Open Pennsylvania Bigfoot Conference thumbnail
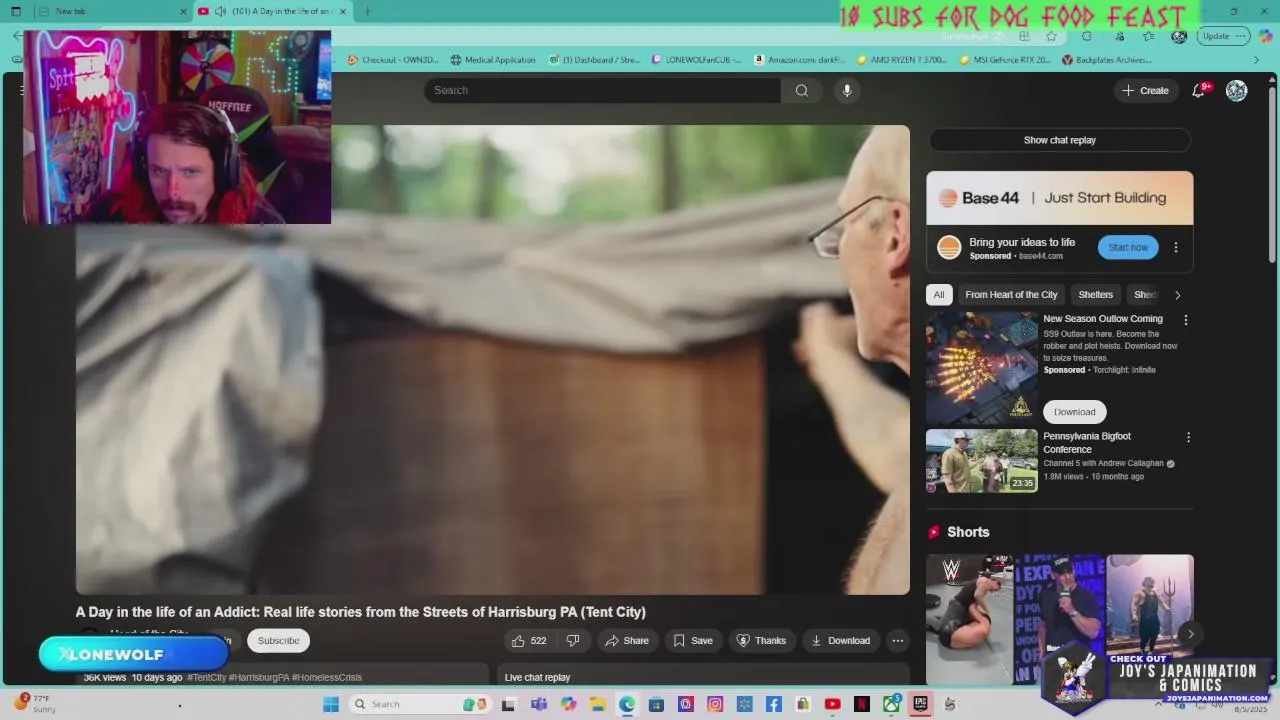1280x720 pixels. pyautogui.click(x=982, y=461)
